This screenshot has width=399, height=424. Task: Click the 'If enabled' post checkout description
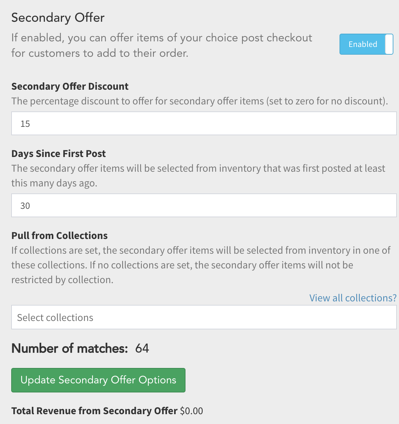click(x=162, y=45)
